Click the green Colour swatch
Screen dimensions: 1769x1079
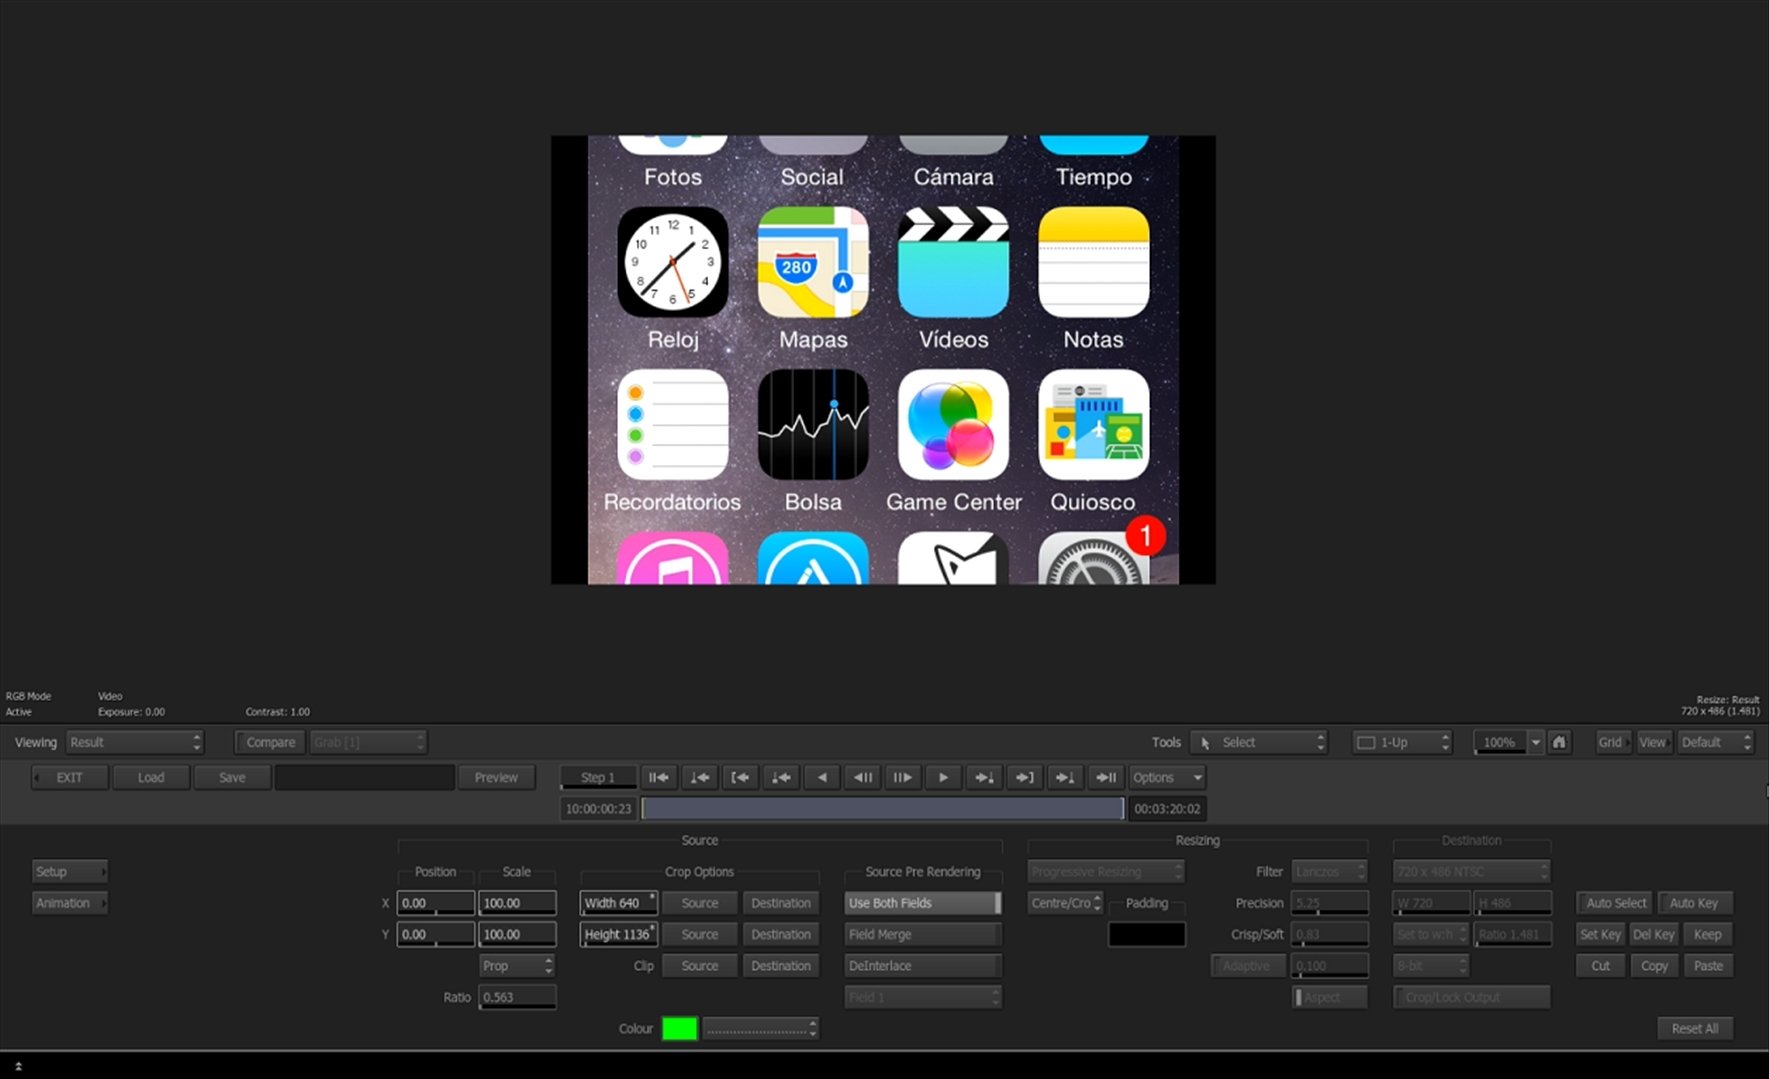[x=679, y=1028]
